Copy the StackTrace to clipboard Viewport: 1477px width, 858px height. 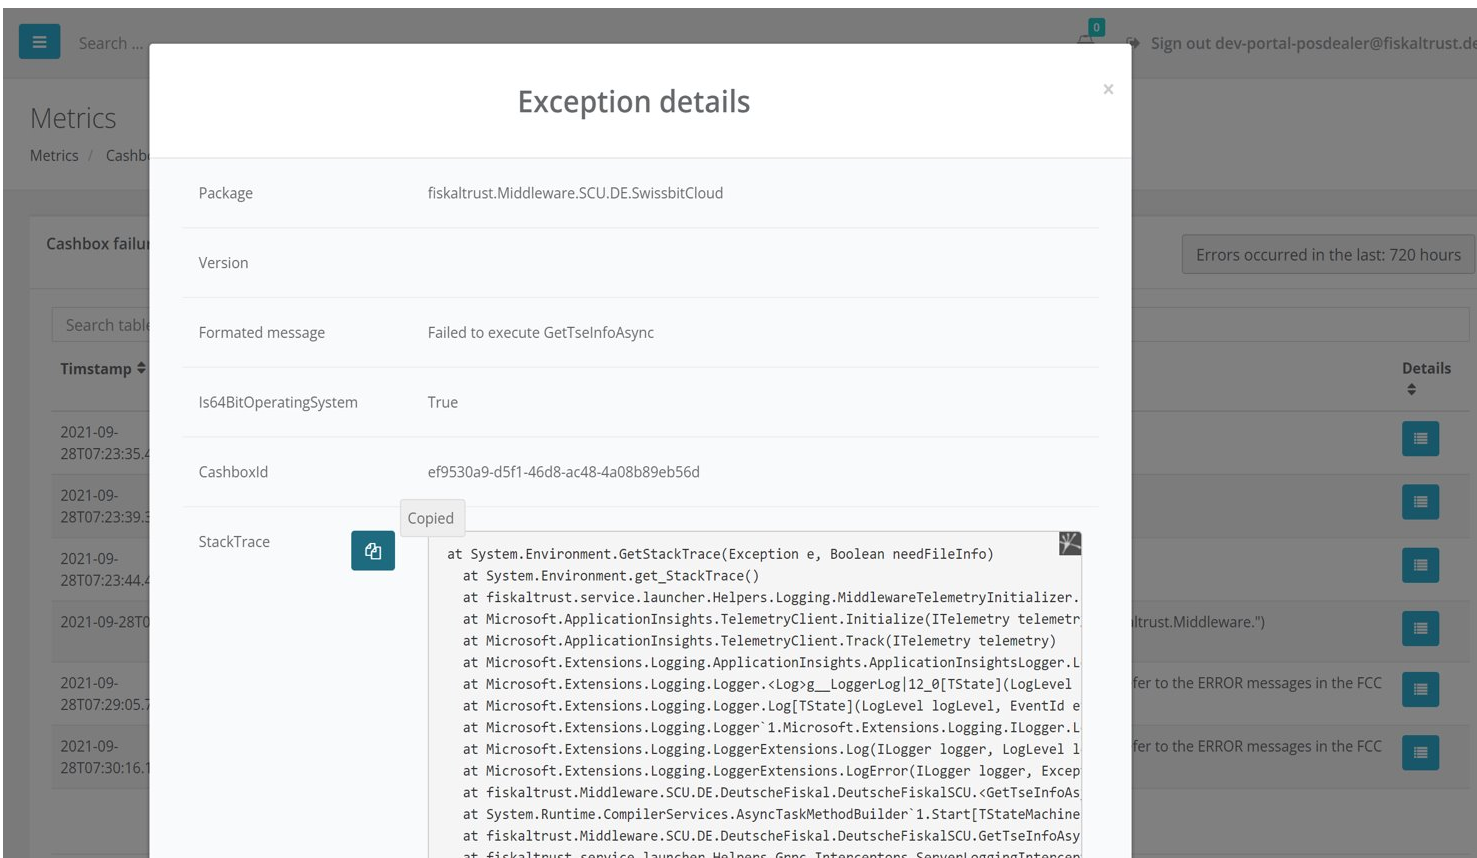(x=372, y=551)
